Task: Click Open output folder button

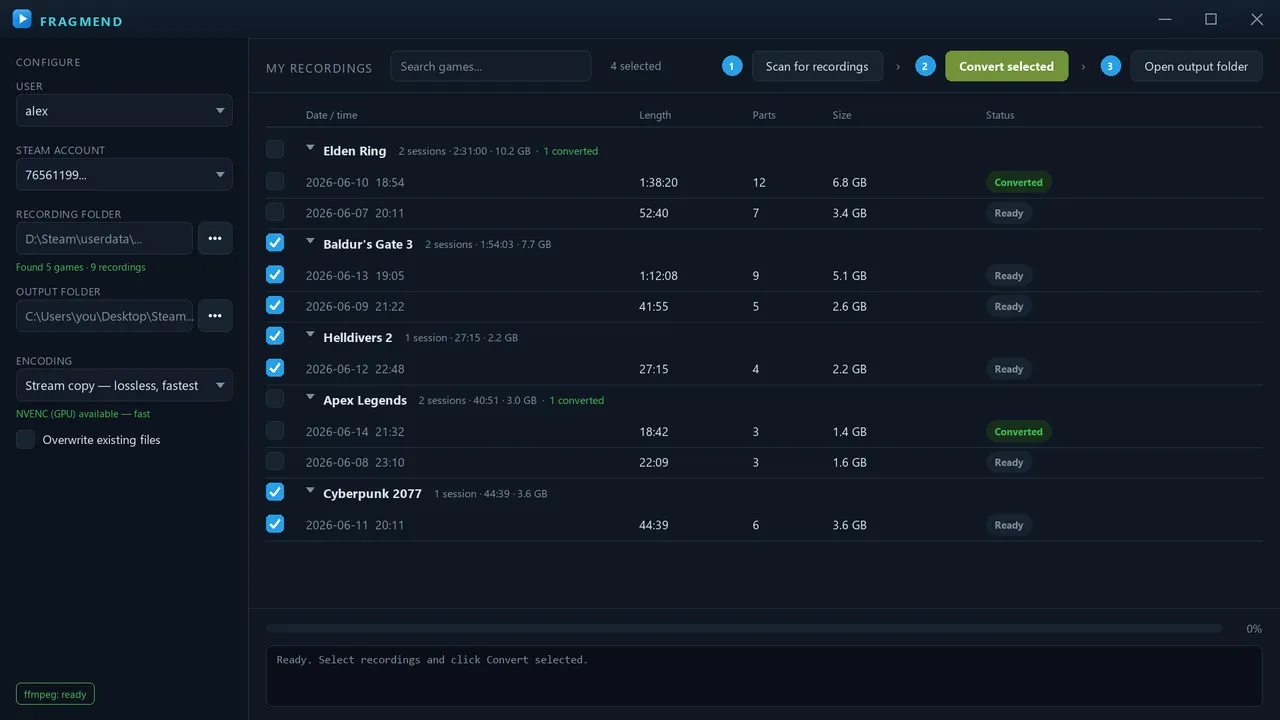Action: 1196,66
